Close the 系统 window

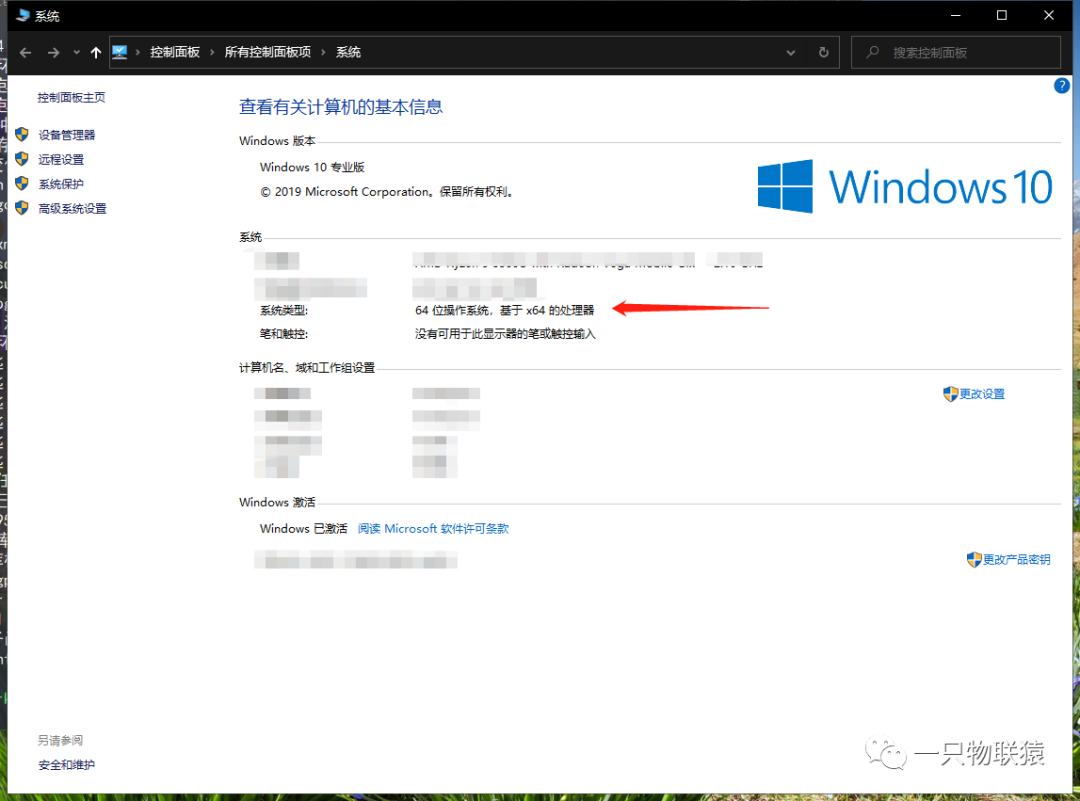pyautogui.click(x=1049, y=15)
